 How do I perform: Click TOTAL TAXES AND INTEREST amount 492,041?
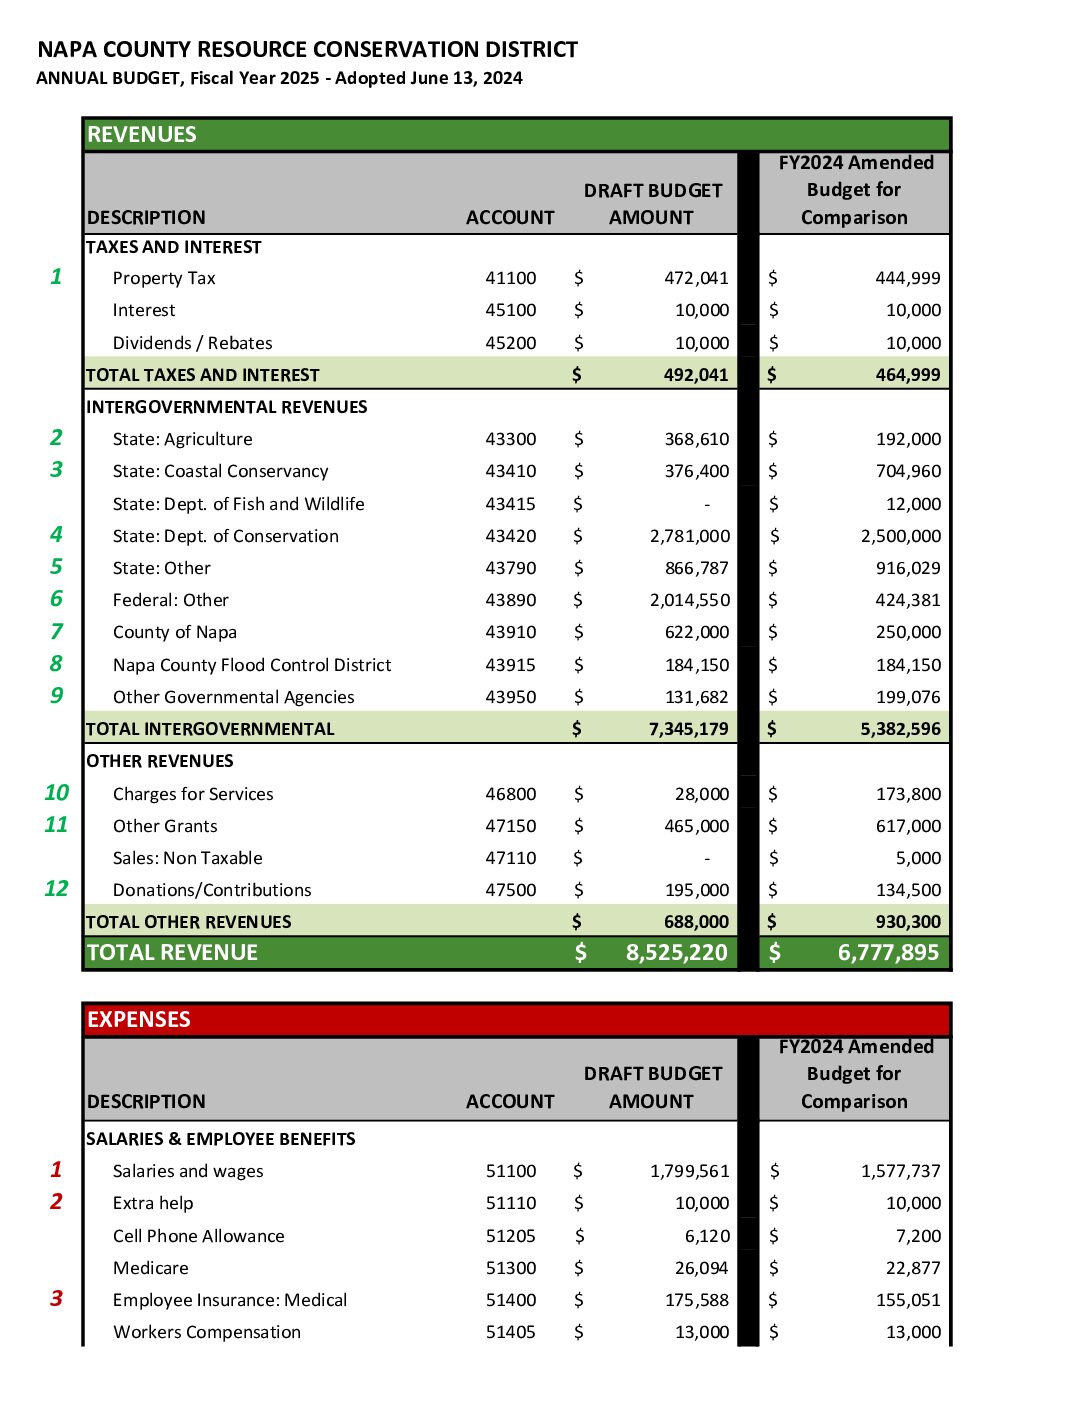click(x=696, y=375)
